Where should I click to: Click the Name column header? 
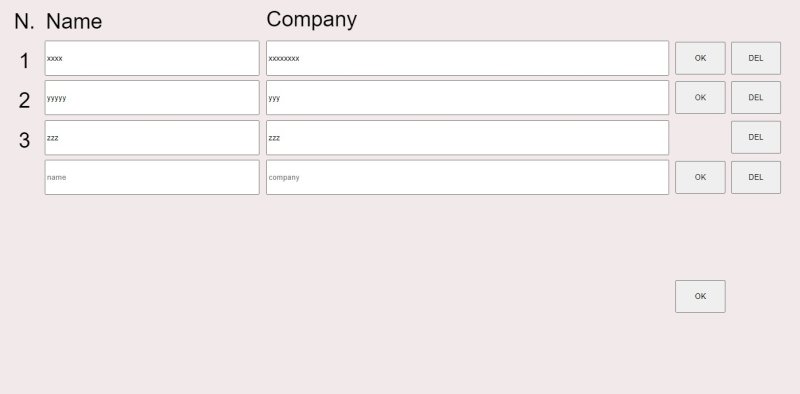click(74, 21)
